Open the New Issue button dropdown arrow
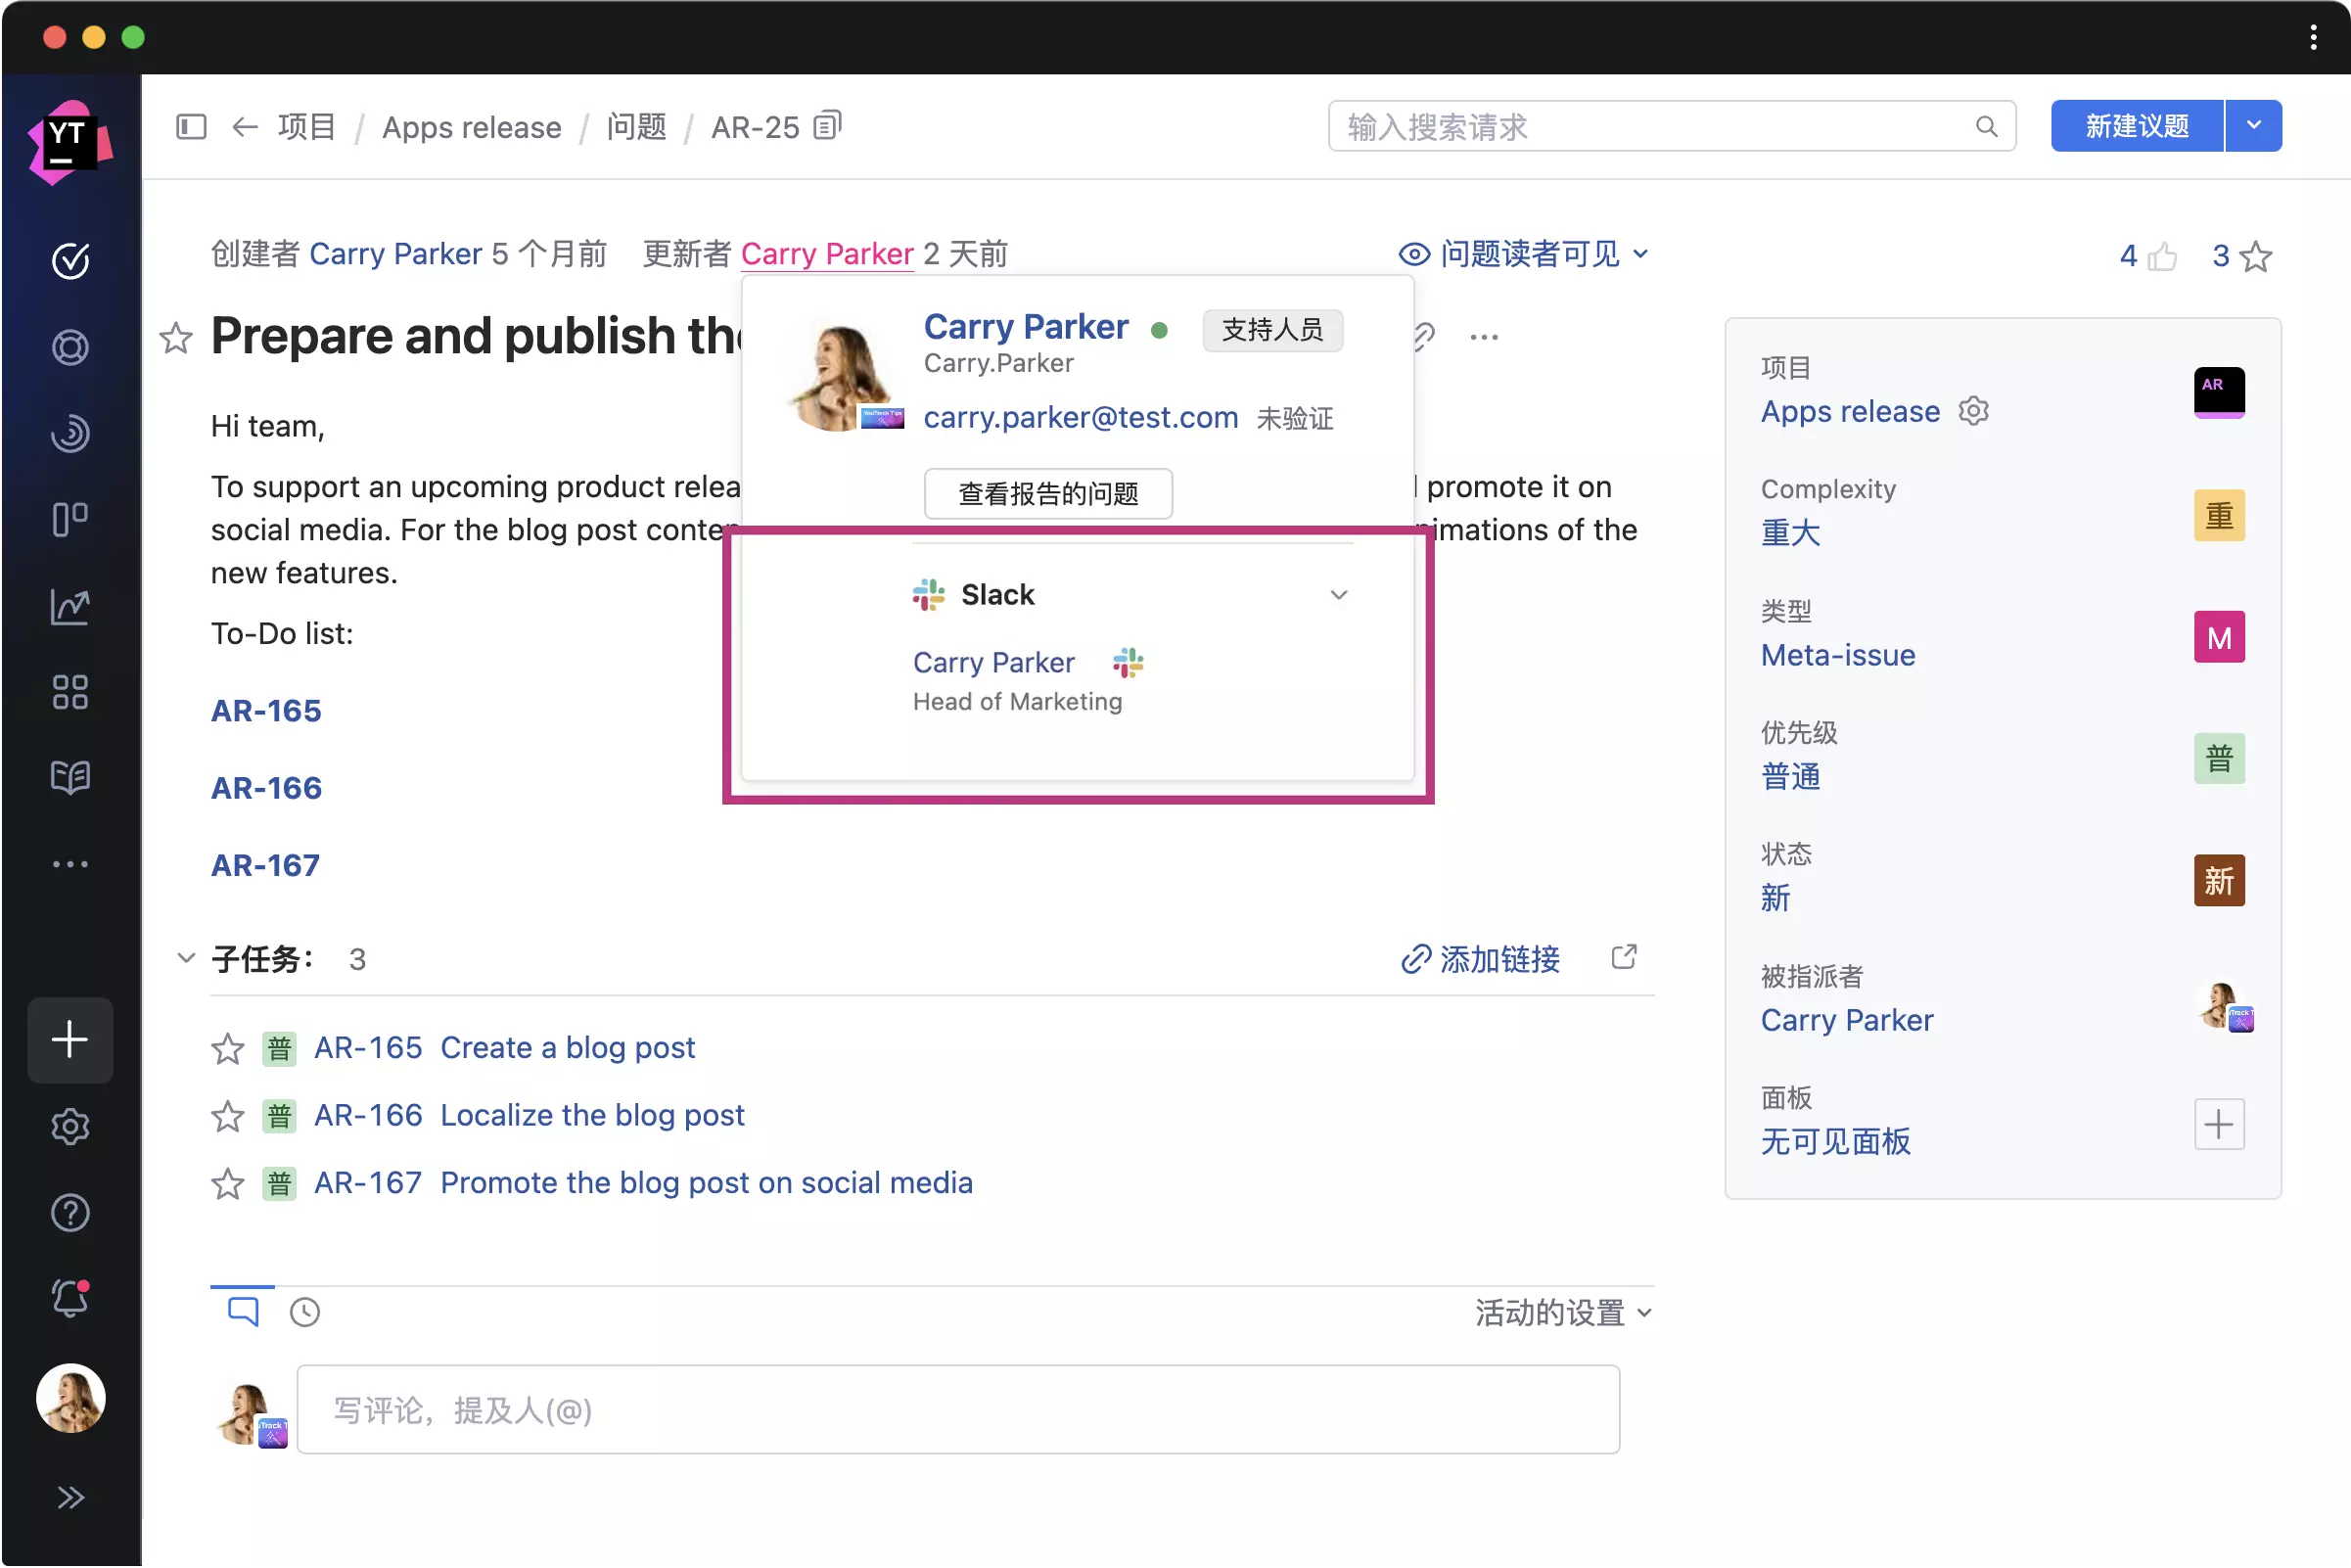The height and width of the screenshot is (1568, 2351). 2253,126
